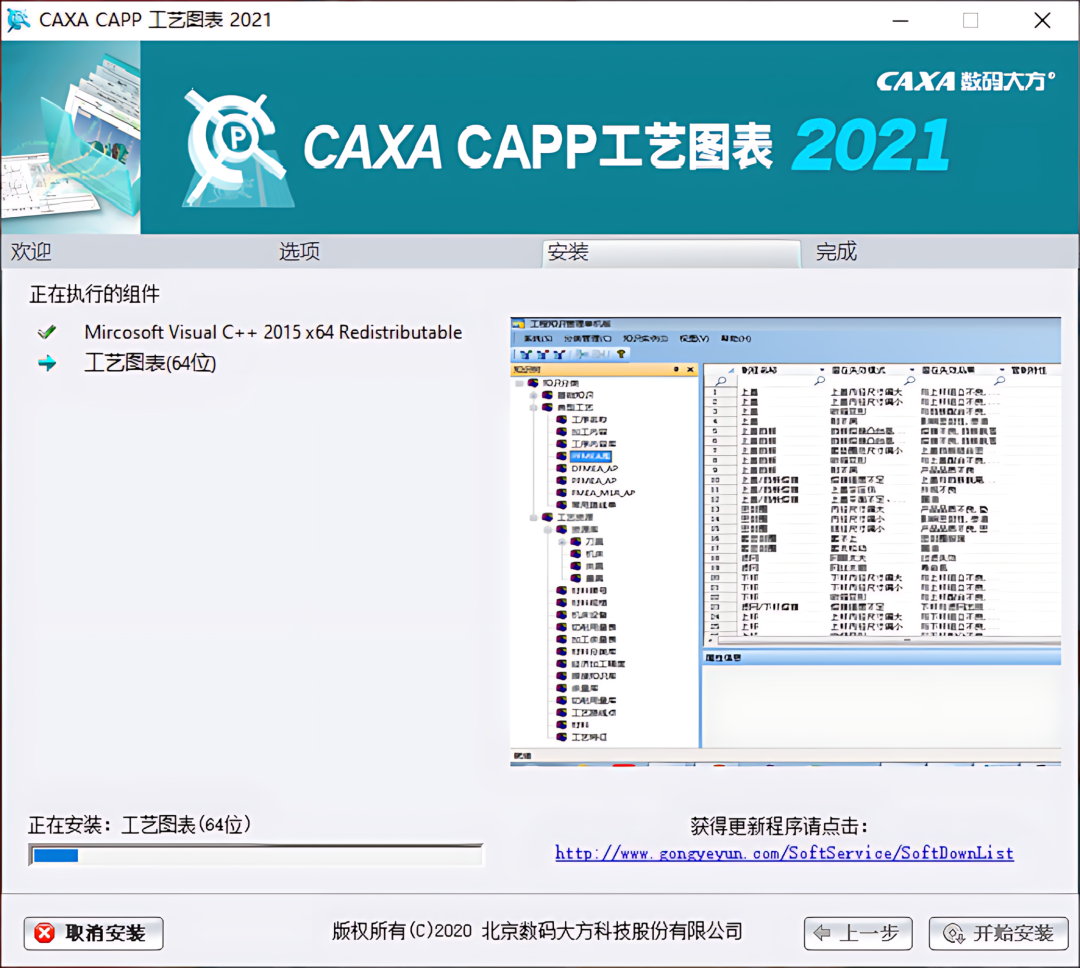
Task: Click the left arrow icon on 上一步
Action: pos(822,934)
